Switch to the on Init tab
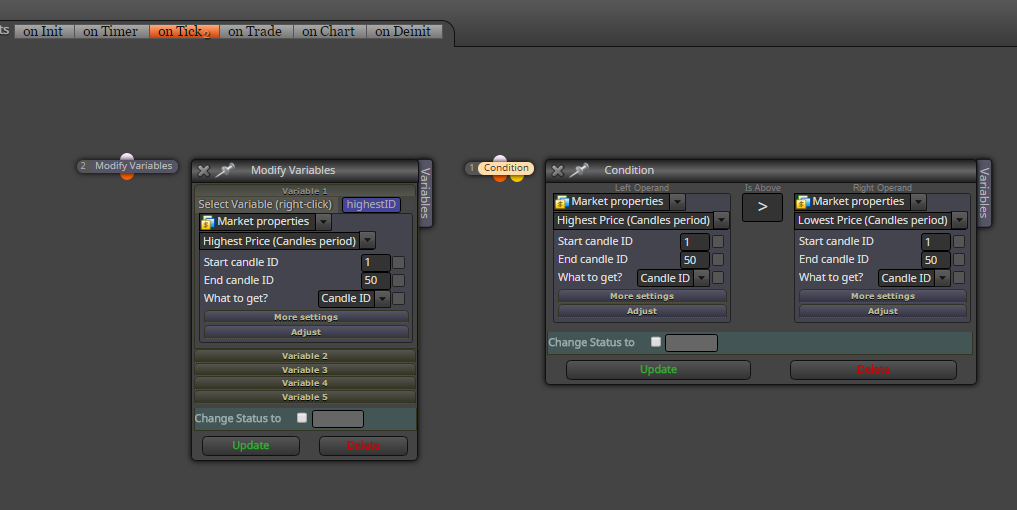 coord(43,31)
